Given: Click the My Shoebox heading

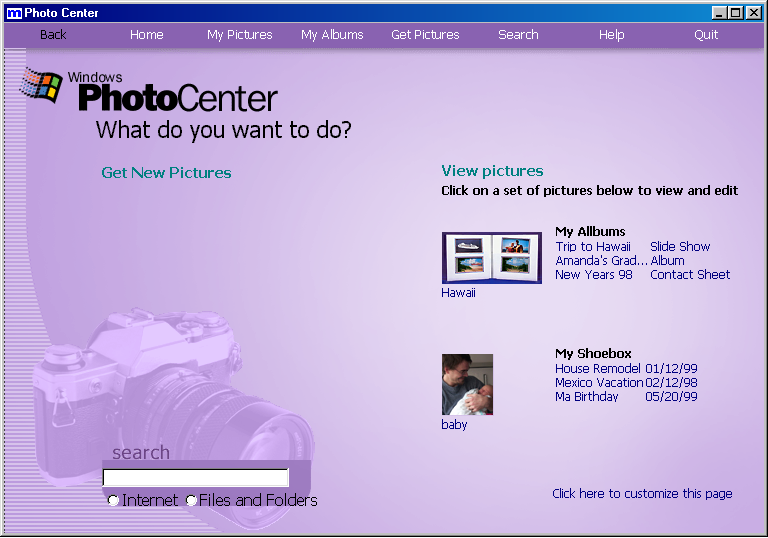Looking at the screenshot, I should (x=593, y=354).
